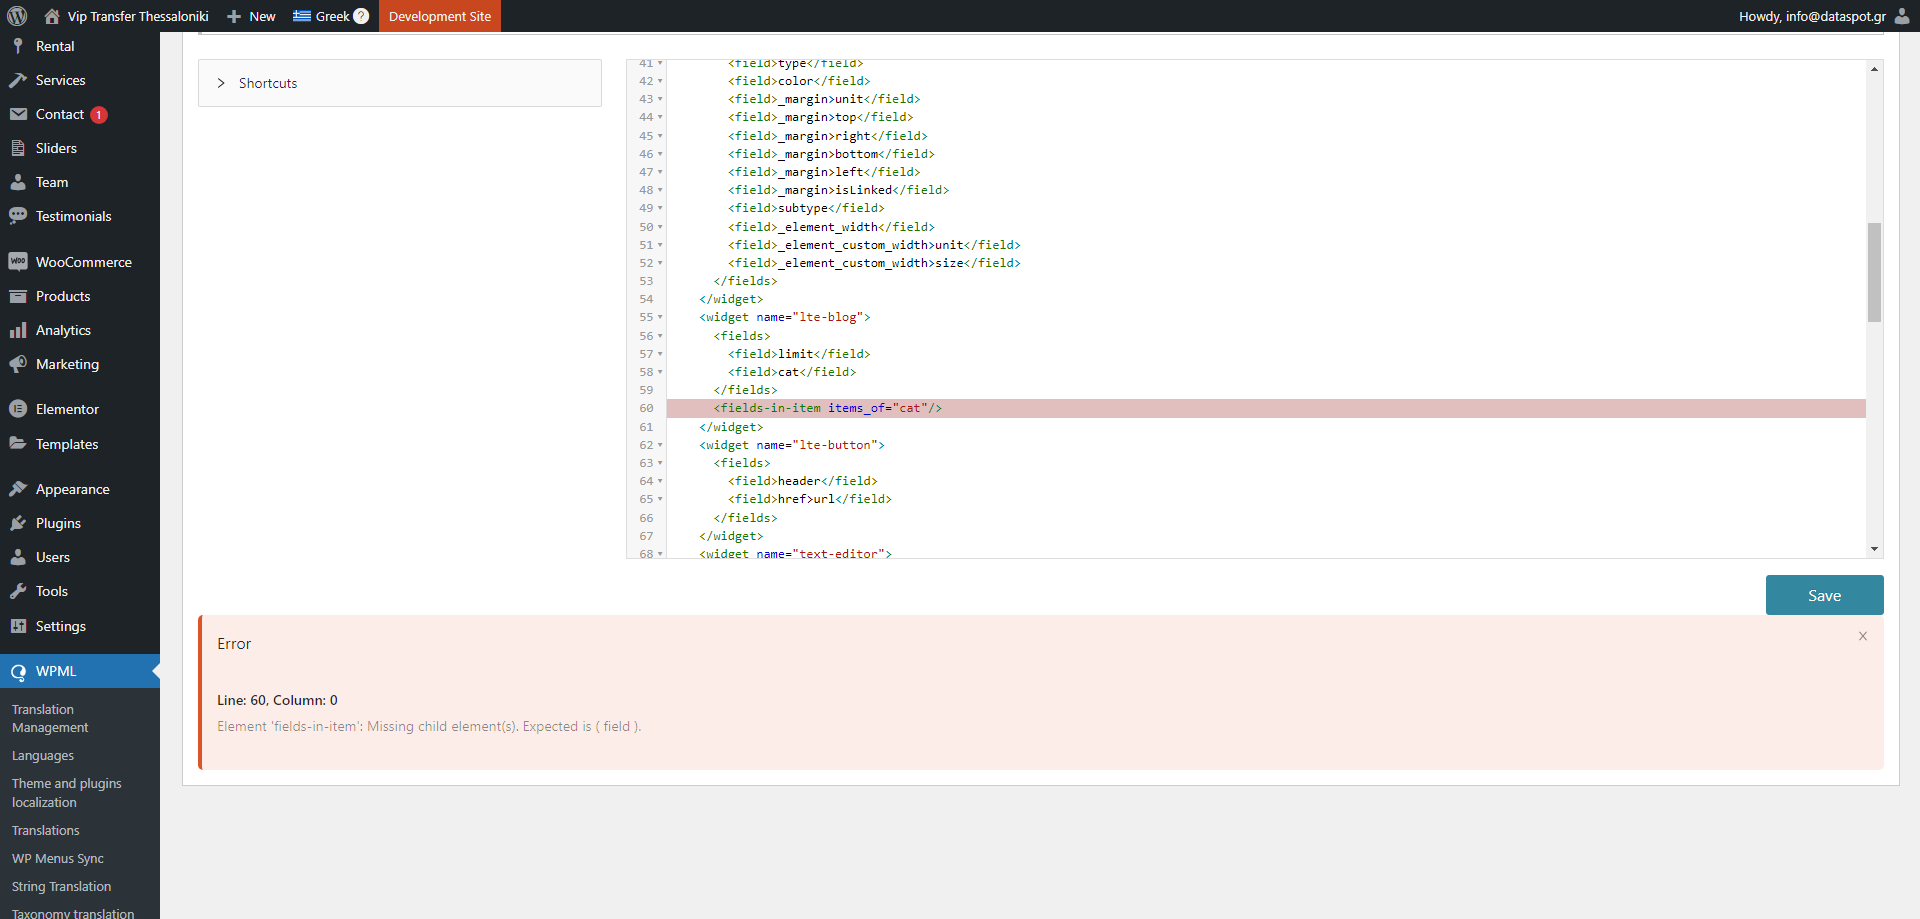Viewport: 1920px width, 919px height.
Task: Click the Testimonials speech bubble icon
Action: coord(18,216)
